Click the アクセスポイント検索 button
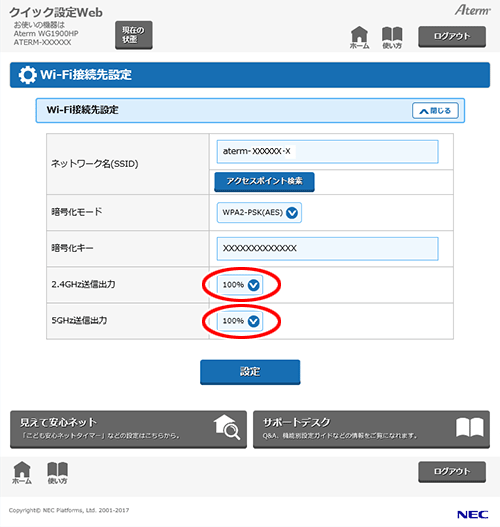Image resolution: width=500 pixels, height=527 pixels. (264, 181)
